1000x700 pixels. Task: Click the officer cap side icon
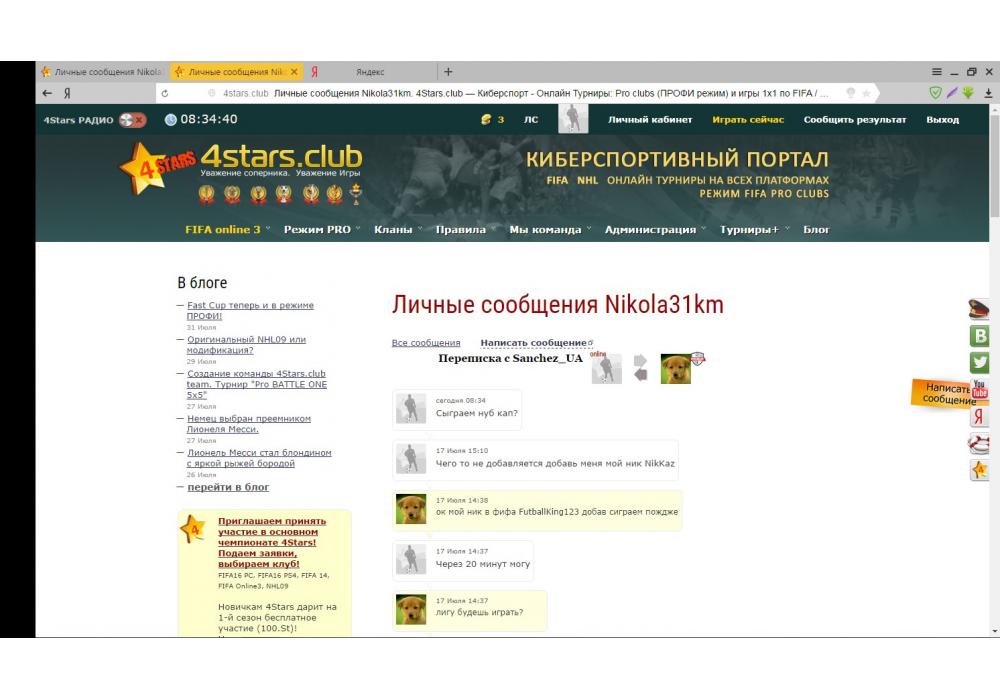[979, 309]
